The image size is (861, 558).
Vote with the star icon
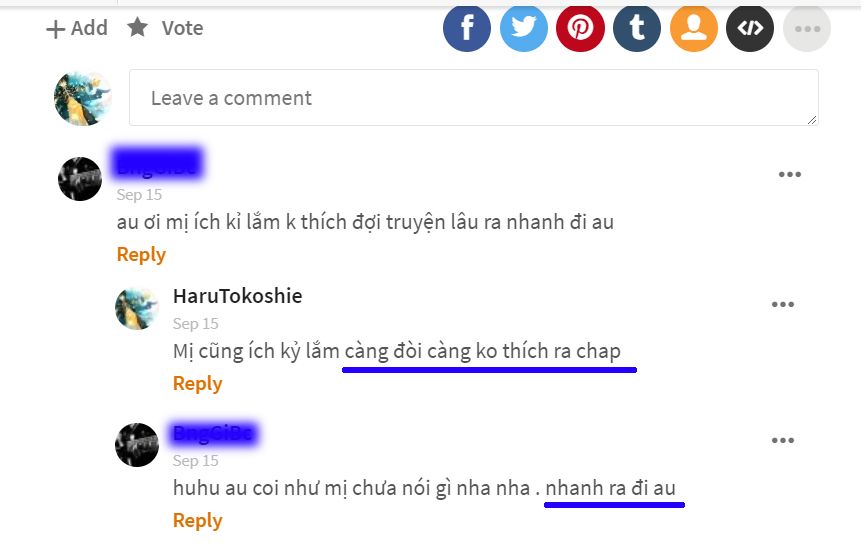click(165, 27)
